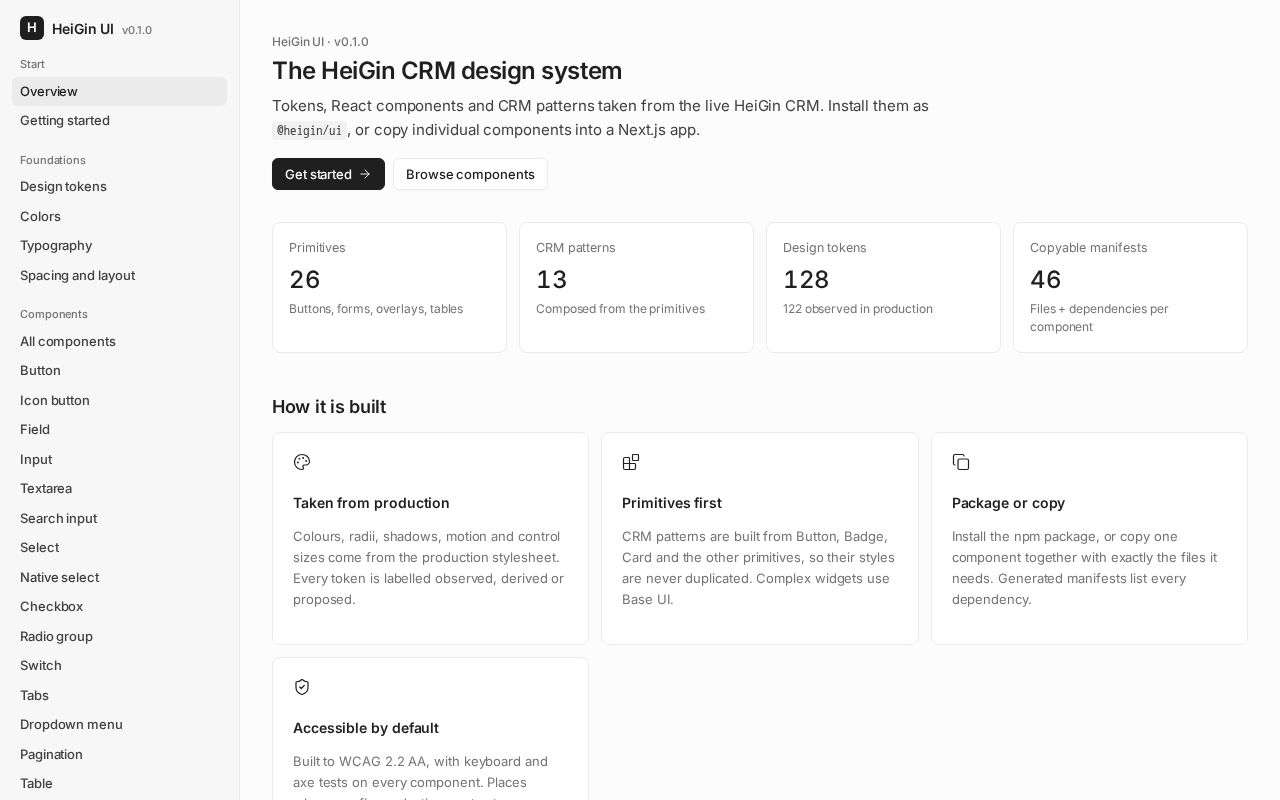Screen dimensions: 1280x800
Task: Click the blocks icon above Primitives first
Action: [631, 462]
